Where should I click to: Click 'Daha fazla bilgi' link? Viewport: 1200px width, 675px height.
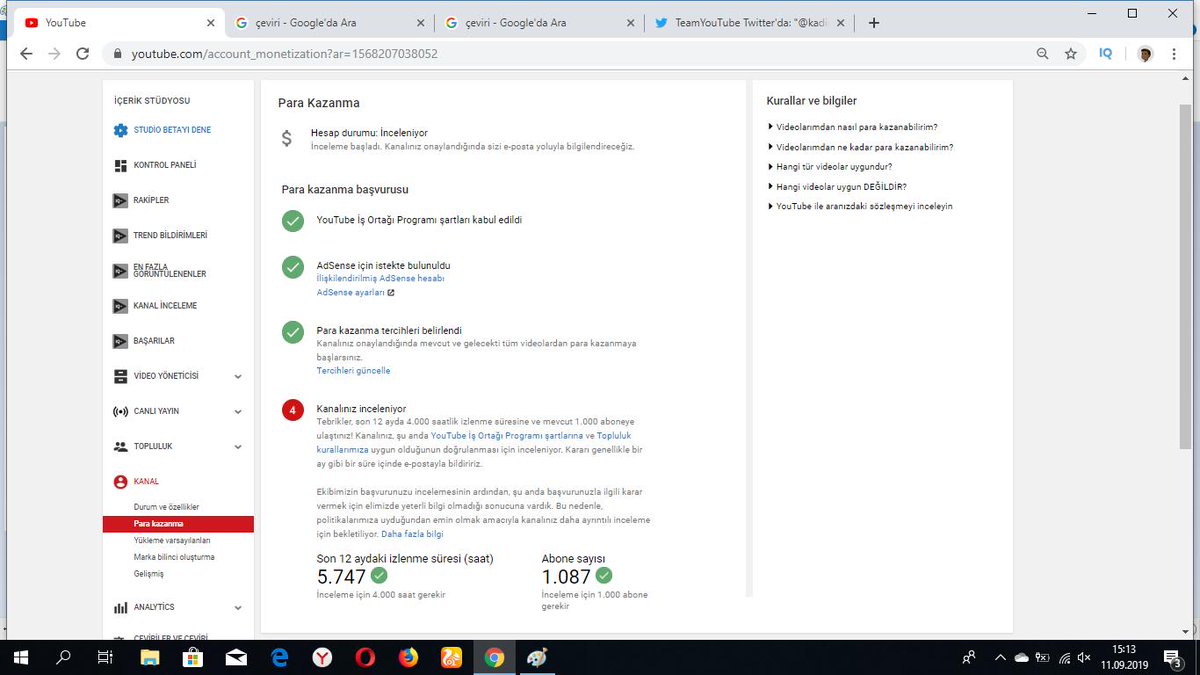pos(412,535)
